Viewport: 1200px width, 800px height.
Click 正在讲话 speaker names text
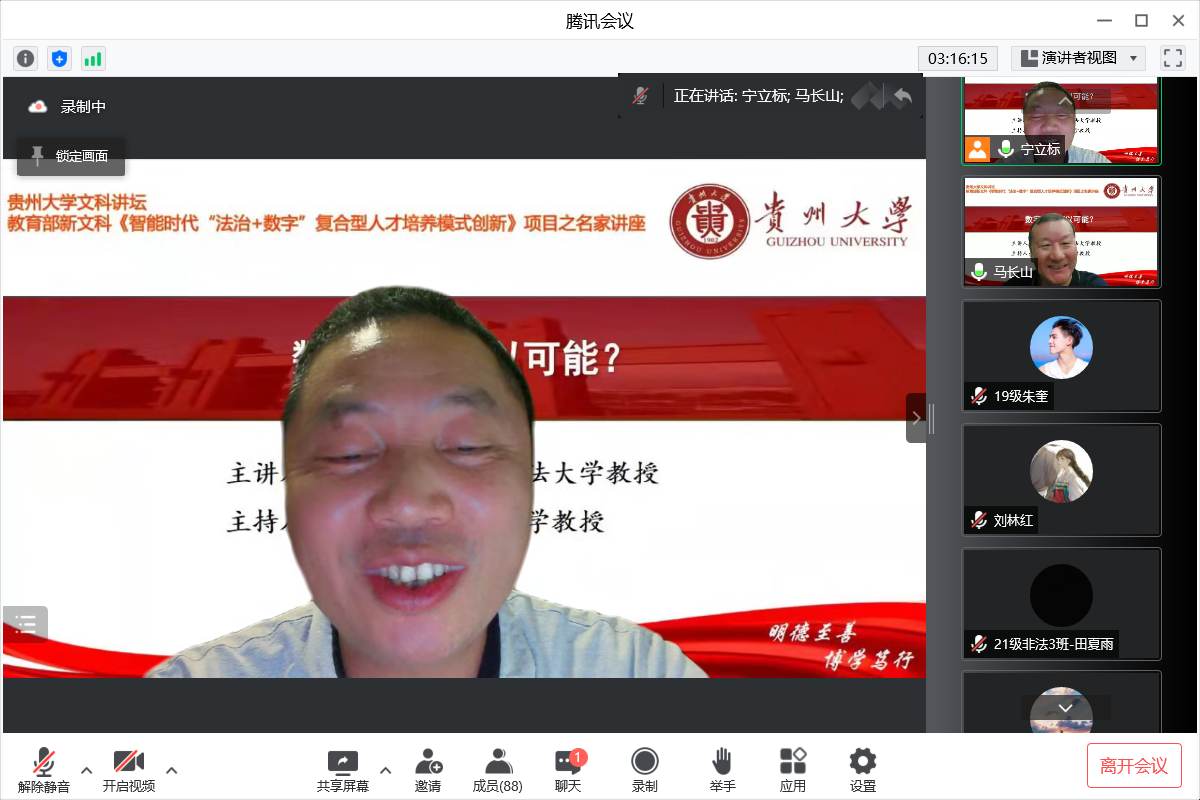click(x=759, y=96)
